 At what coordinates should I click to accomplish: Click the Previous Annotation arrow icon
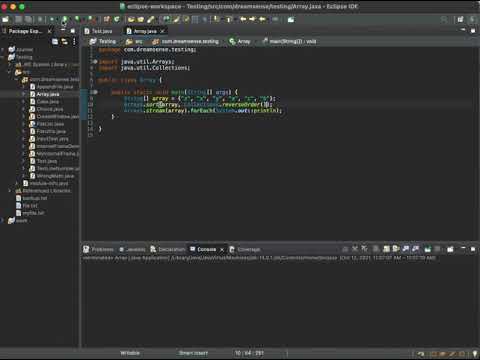coord(229,19)
